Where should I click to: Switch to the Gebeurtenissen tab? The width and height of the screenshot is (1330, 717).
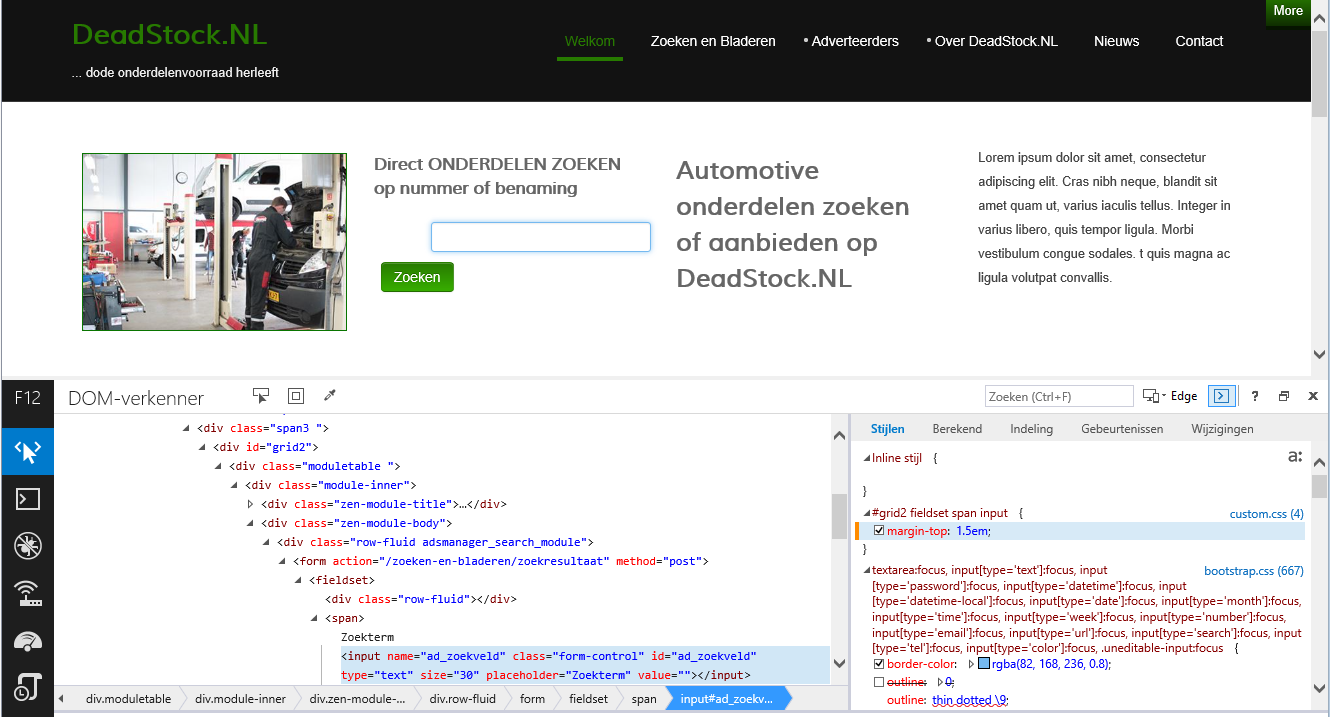1122,429
